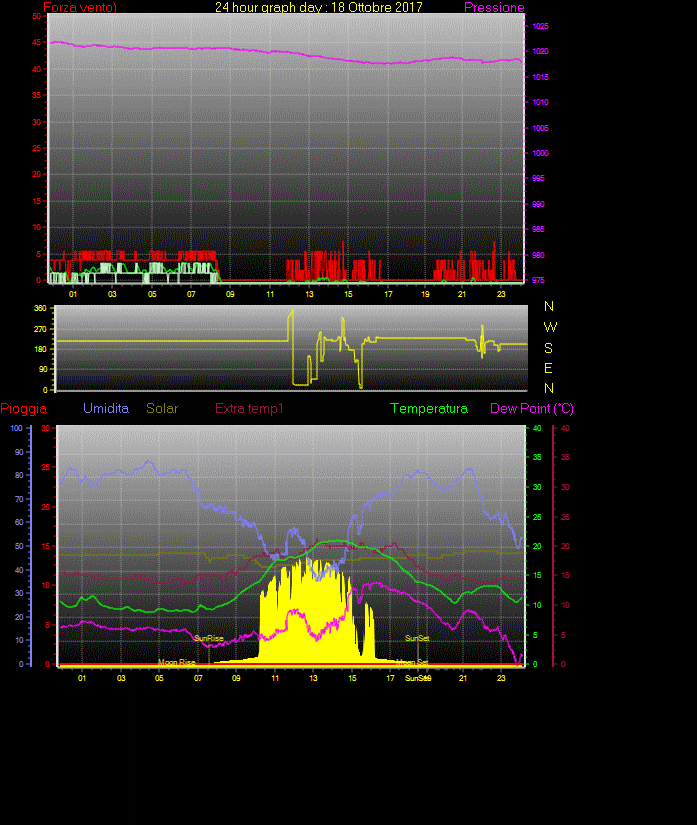Select the Extra temp1 legend label
The width and height of the screenshot is (697, 825).
[250, 409]
